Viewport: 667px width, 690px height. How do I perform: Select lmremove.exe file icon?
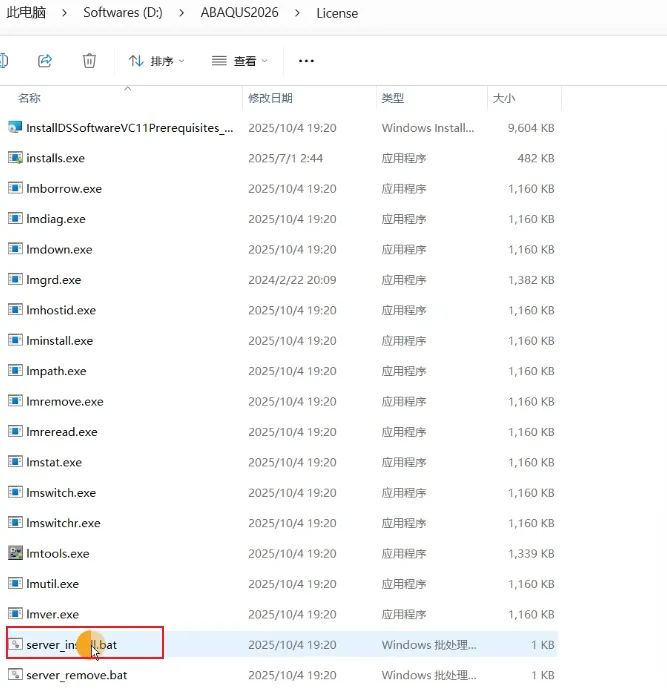[15, 401]
